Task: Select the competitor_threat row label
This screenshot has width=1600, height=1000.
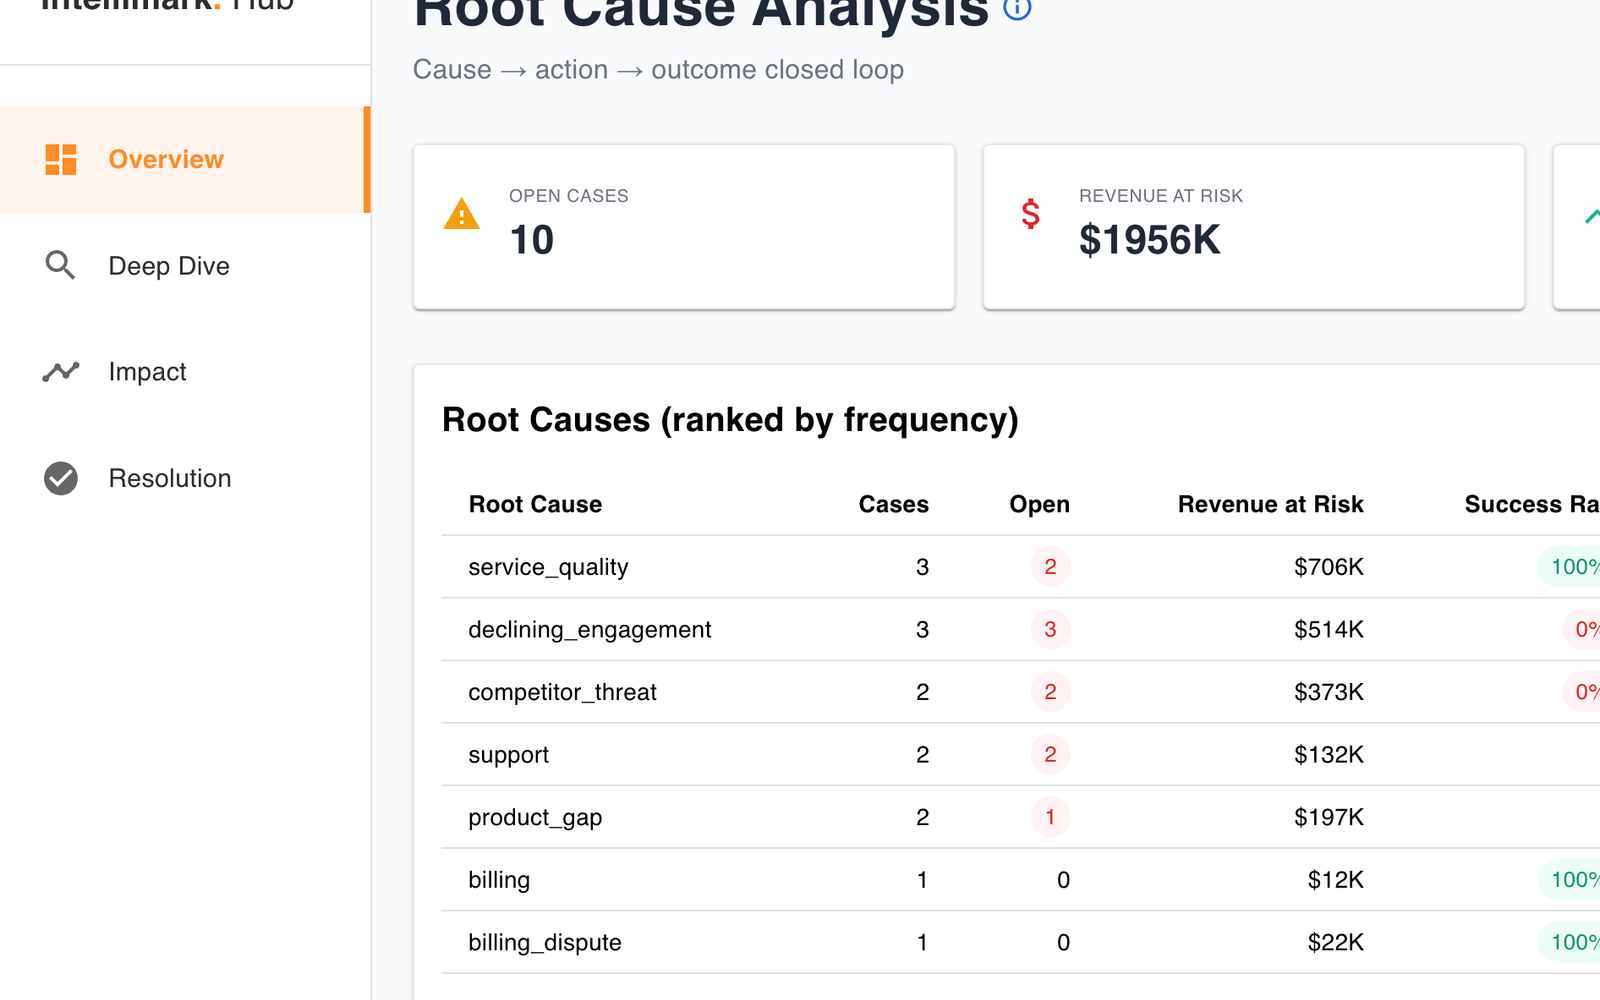Action: click(x=562, y=692)
